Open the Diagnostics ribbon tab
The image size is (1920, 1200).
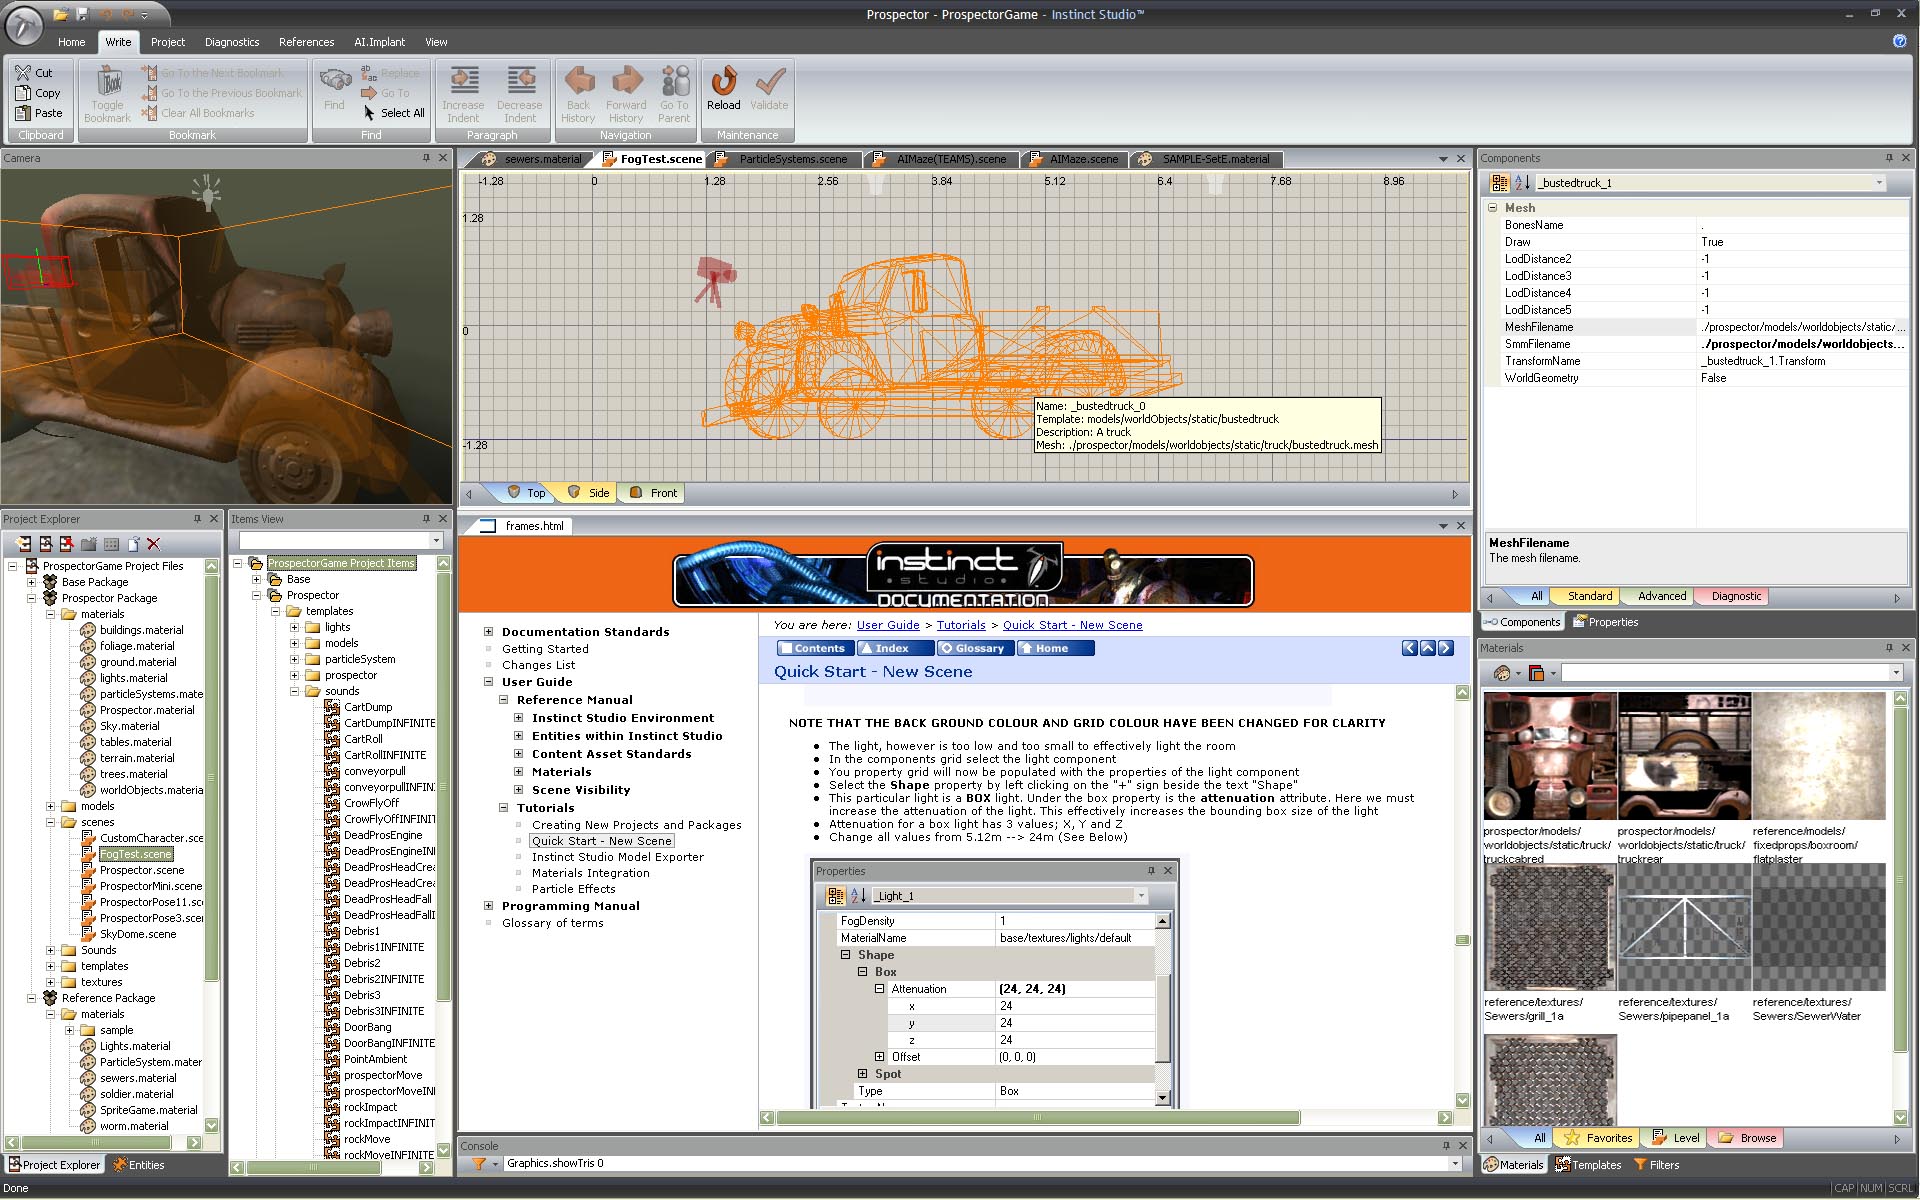[232, 42]
